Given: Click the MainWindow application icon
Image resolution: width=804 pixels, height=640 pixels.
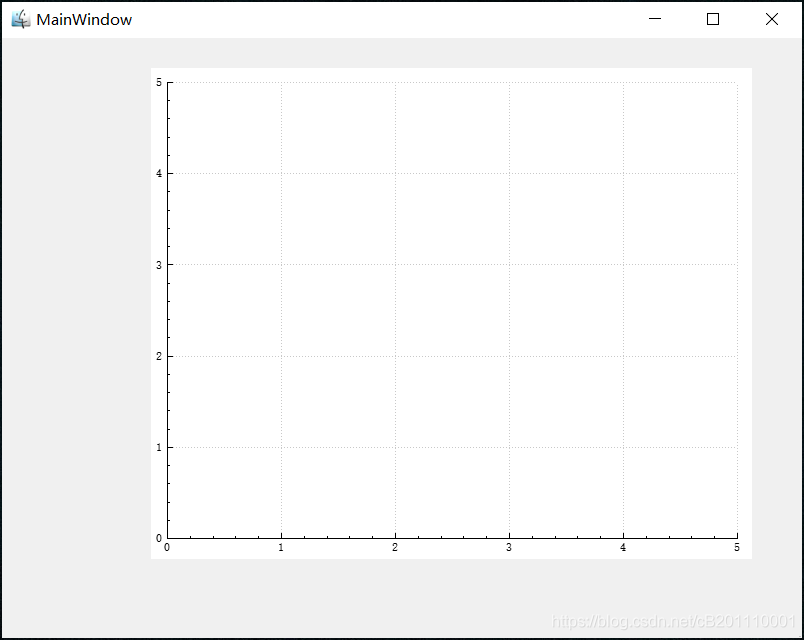Looking at the screenshot, I should pos(18,18).
